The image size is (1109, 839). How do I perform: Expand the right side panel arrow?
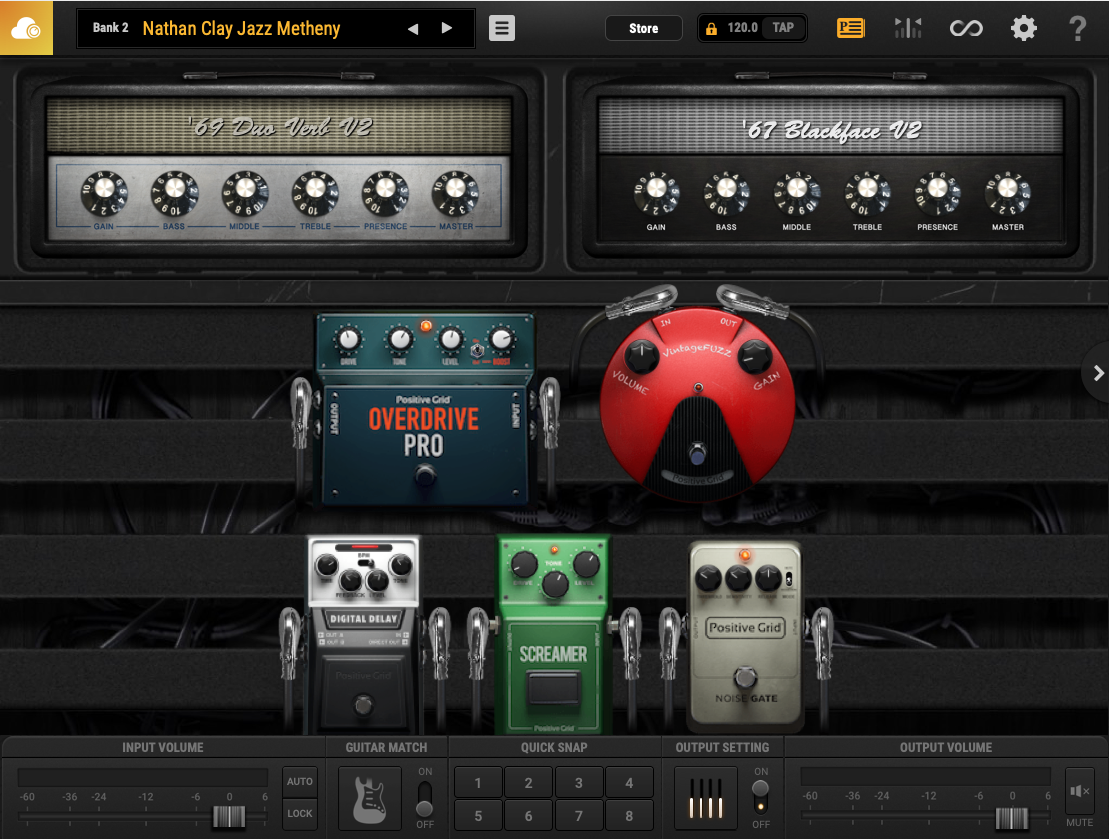[x=1098, y=373]
